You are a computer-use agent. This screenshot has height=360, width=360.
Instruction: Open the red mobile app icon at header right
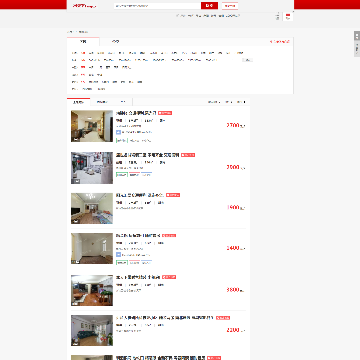click(x=288, y=16)
